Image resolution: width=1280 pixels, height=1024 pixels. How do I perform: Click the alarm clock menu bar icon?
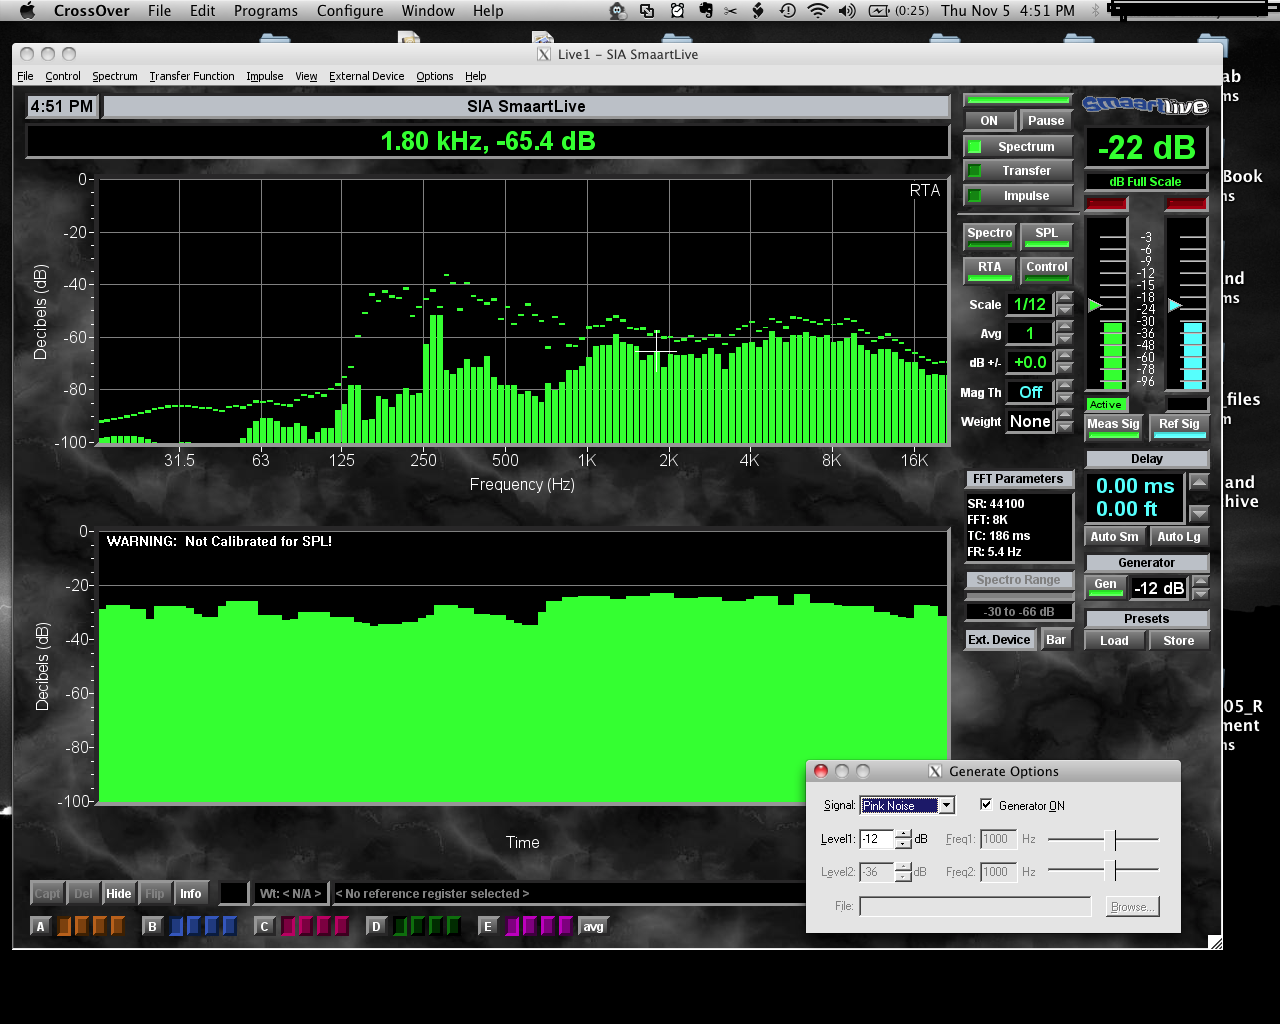(677, 11)
